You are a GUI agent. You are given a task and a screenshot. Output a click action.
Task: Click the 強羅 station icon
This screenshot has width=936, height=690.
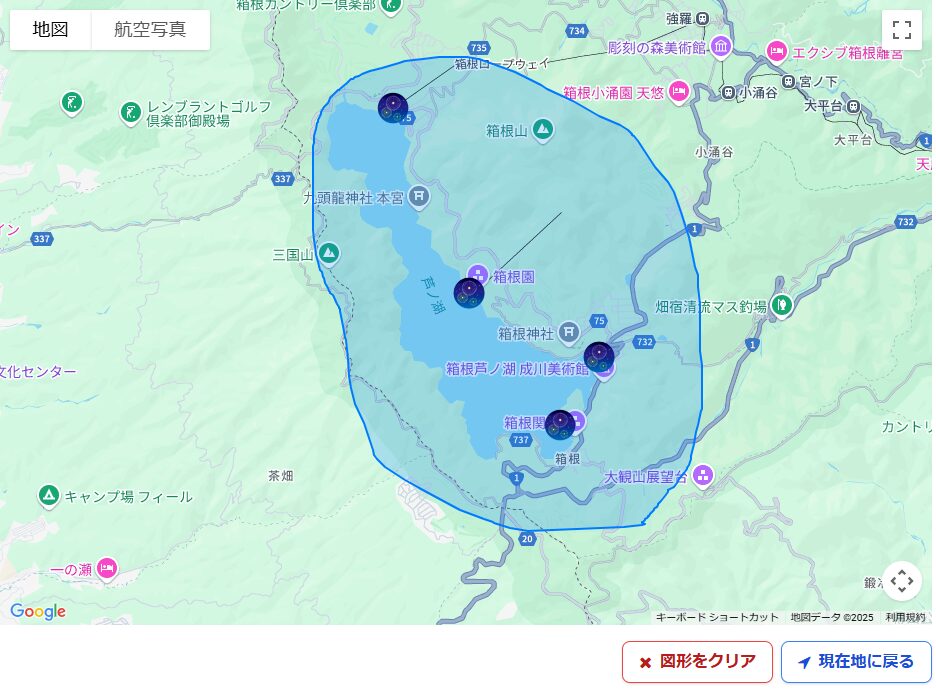(703, 19)
